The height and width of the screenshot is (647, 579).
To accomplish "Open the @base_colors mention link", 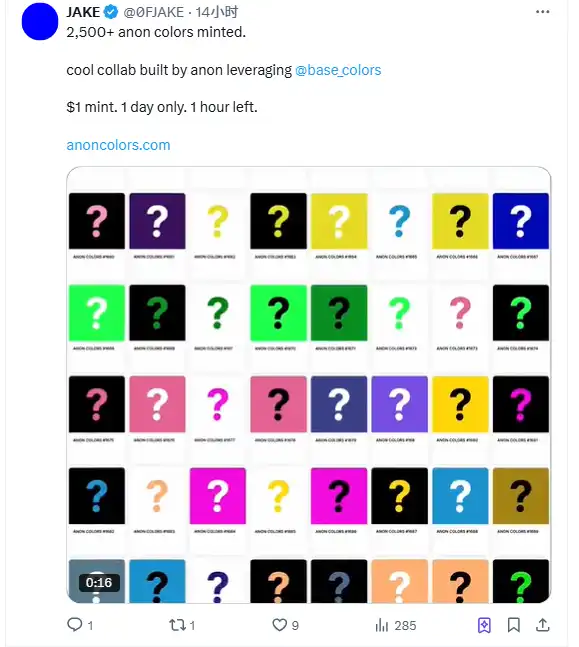I will coord(338,70).
